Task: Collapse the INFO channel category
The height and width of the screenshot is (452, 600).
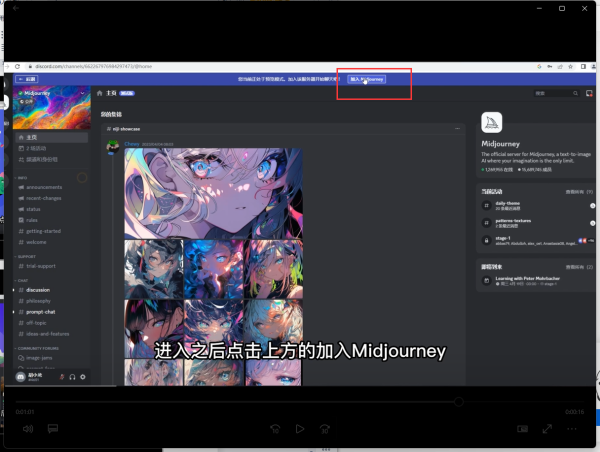Action: click(21, 178)
